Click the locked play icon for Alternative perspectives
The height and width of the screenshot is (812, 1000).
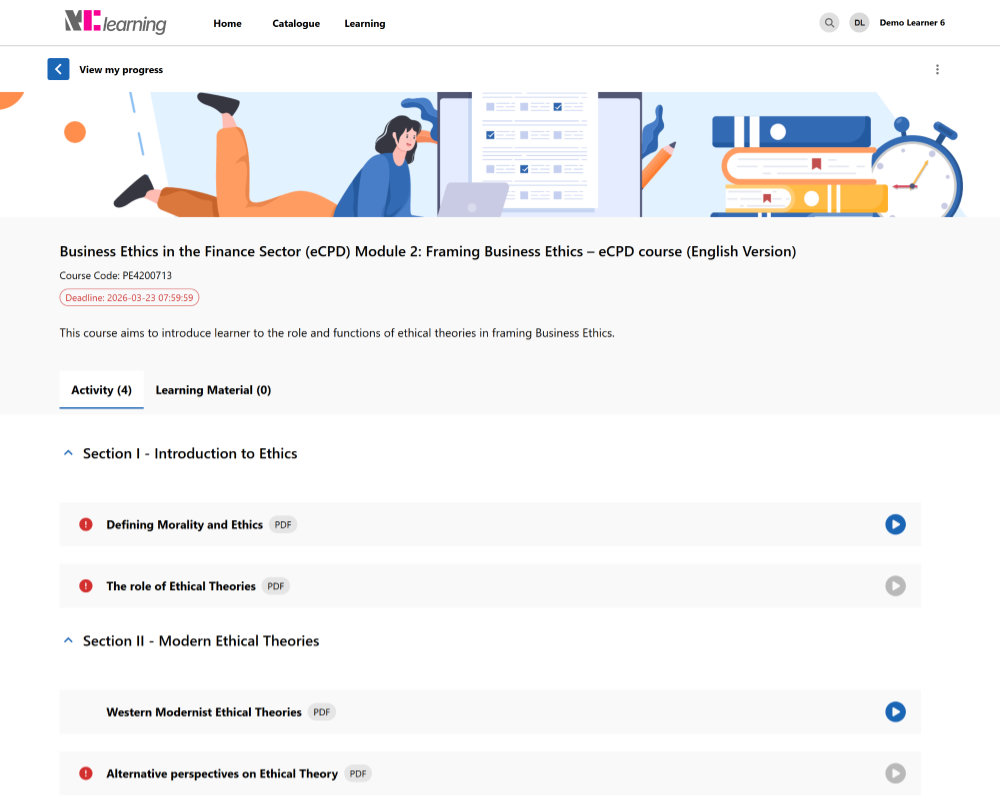[895, 773]
